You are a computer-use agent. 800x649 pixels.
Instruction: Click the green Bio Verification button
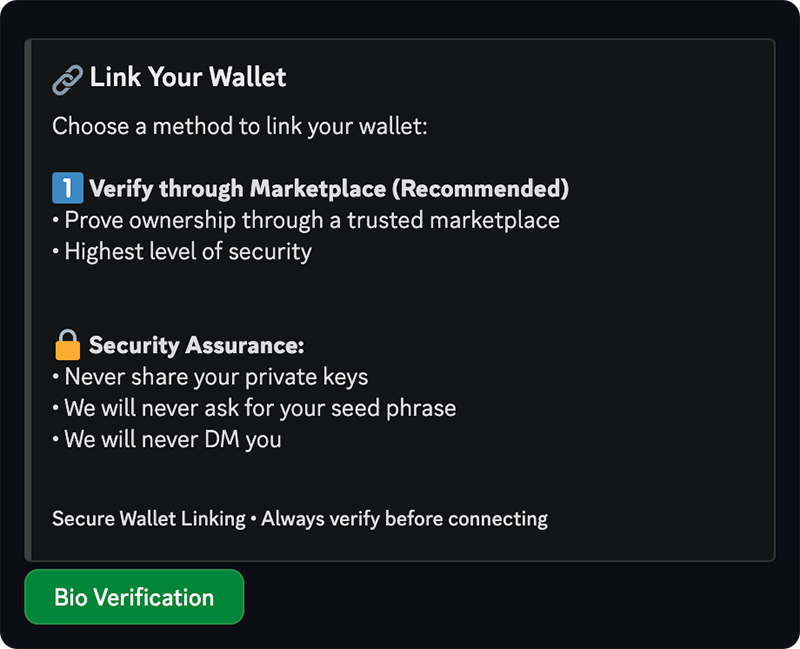point(134,597)
